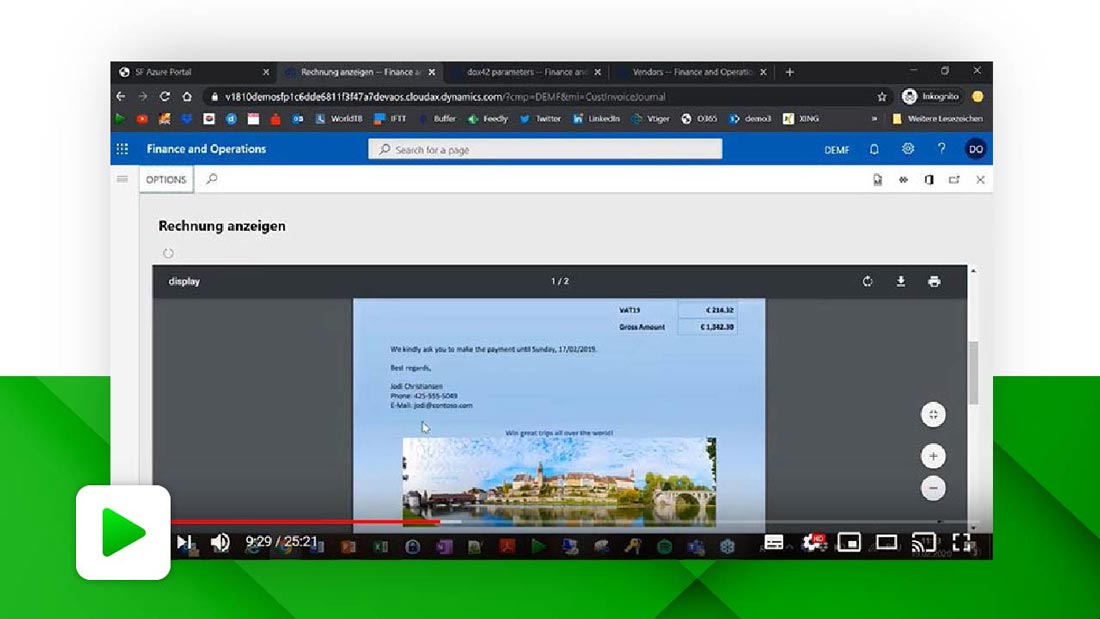This screenshot has width=1100, height=619.
Task: Click the browser address bar URL
Action: click(x=445, y=97)
